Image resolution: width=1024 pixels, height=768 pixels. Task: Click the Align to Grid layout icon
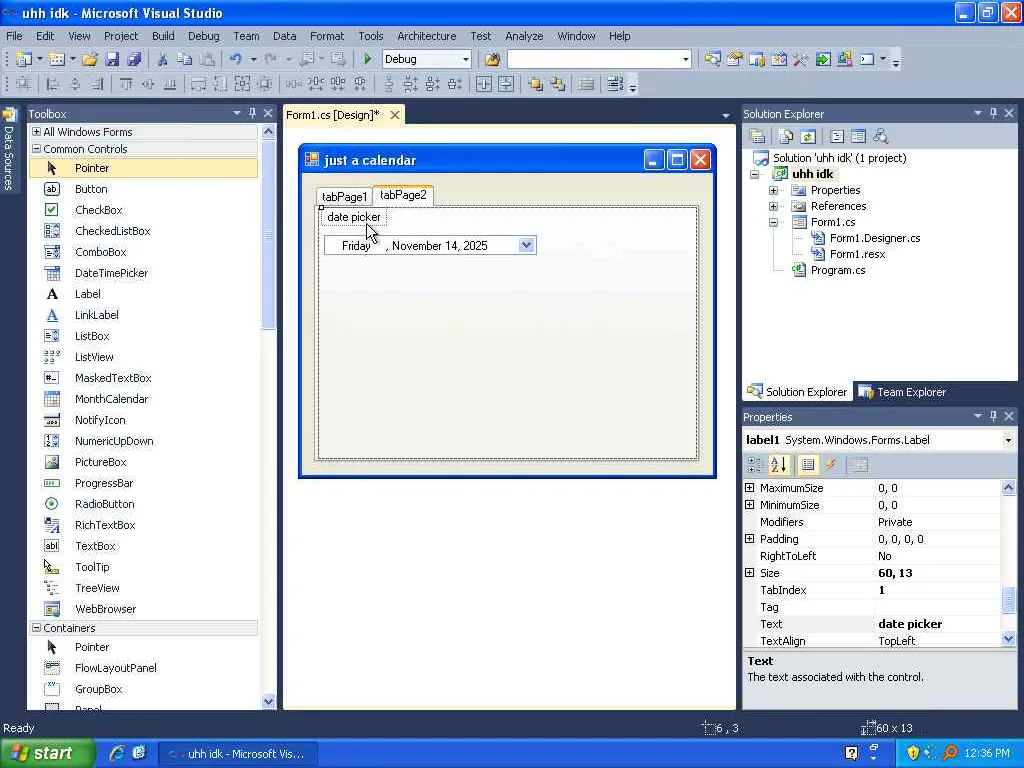(x=24, y=84)
